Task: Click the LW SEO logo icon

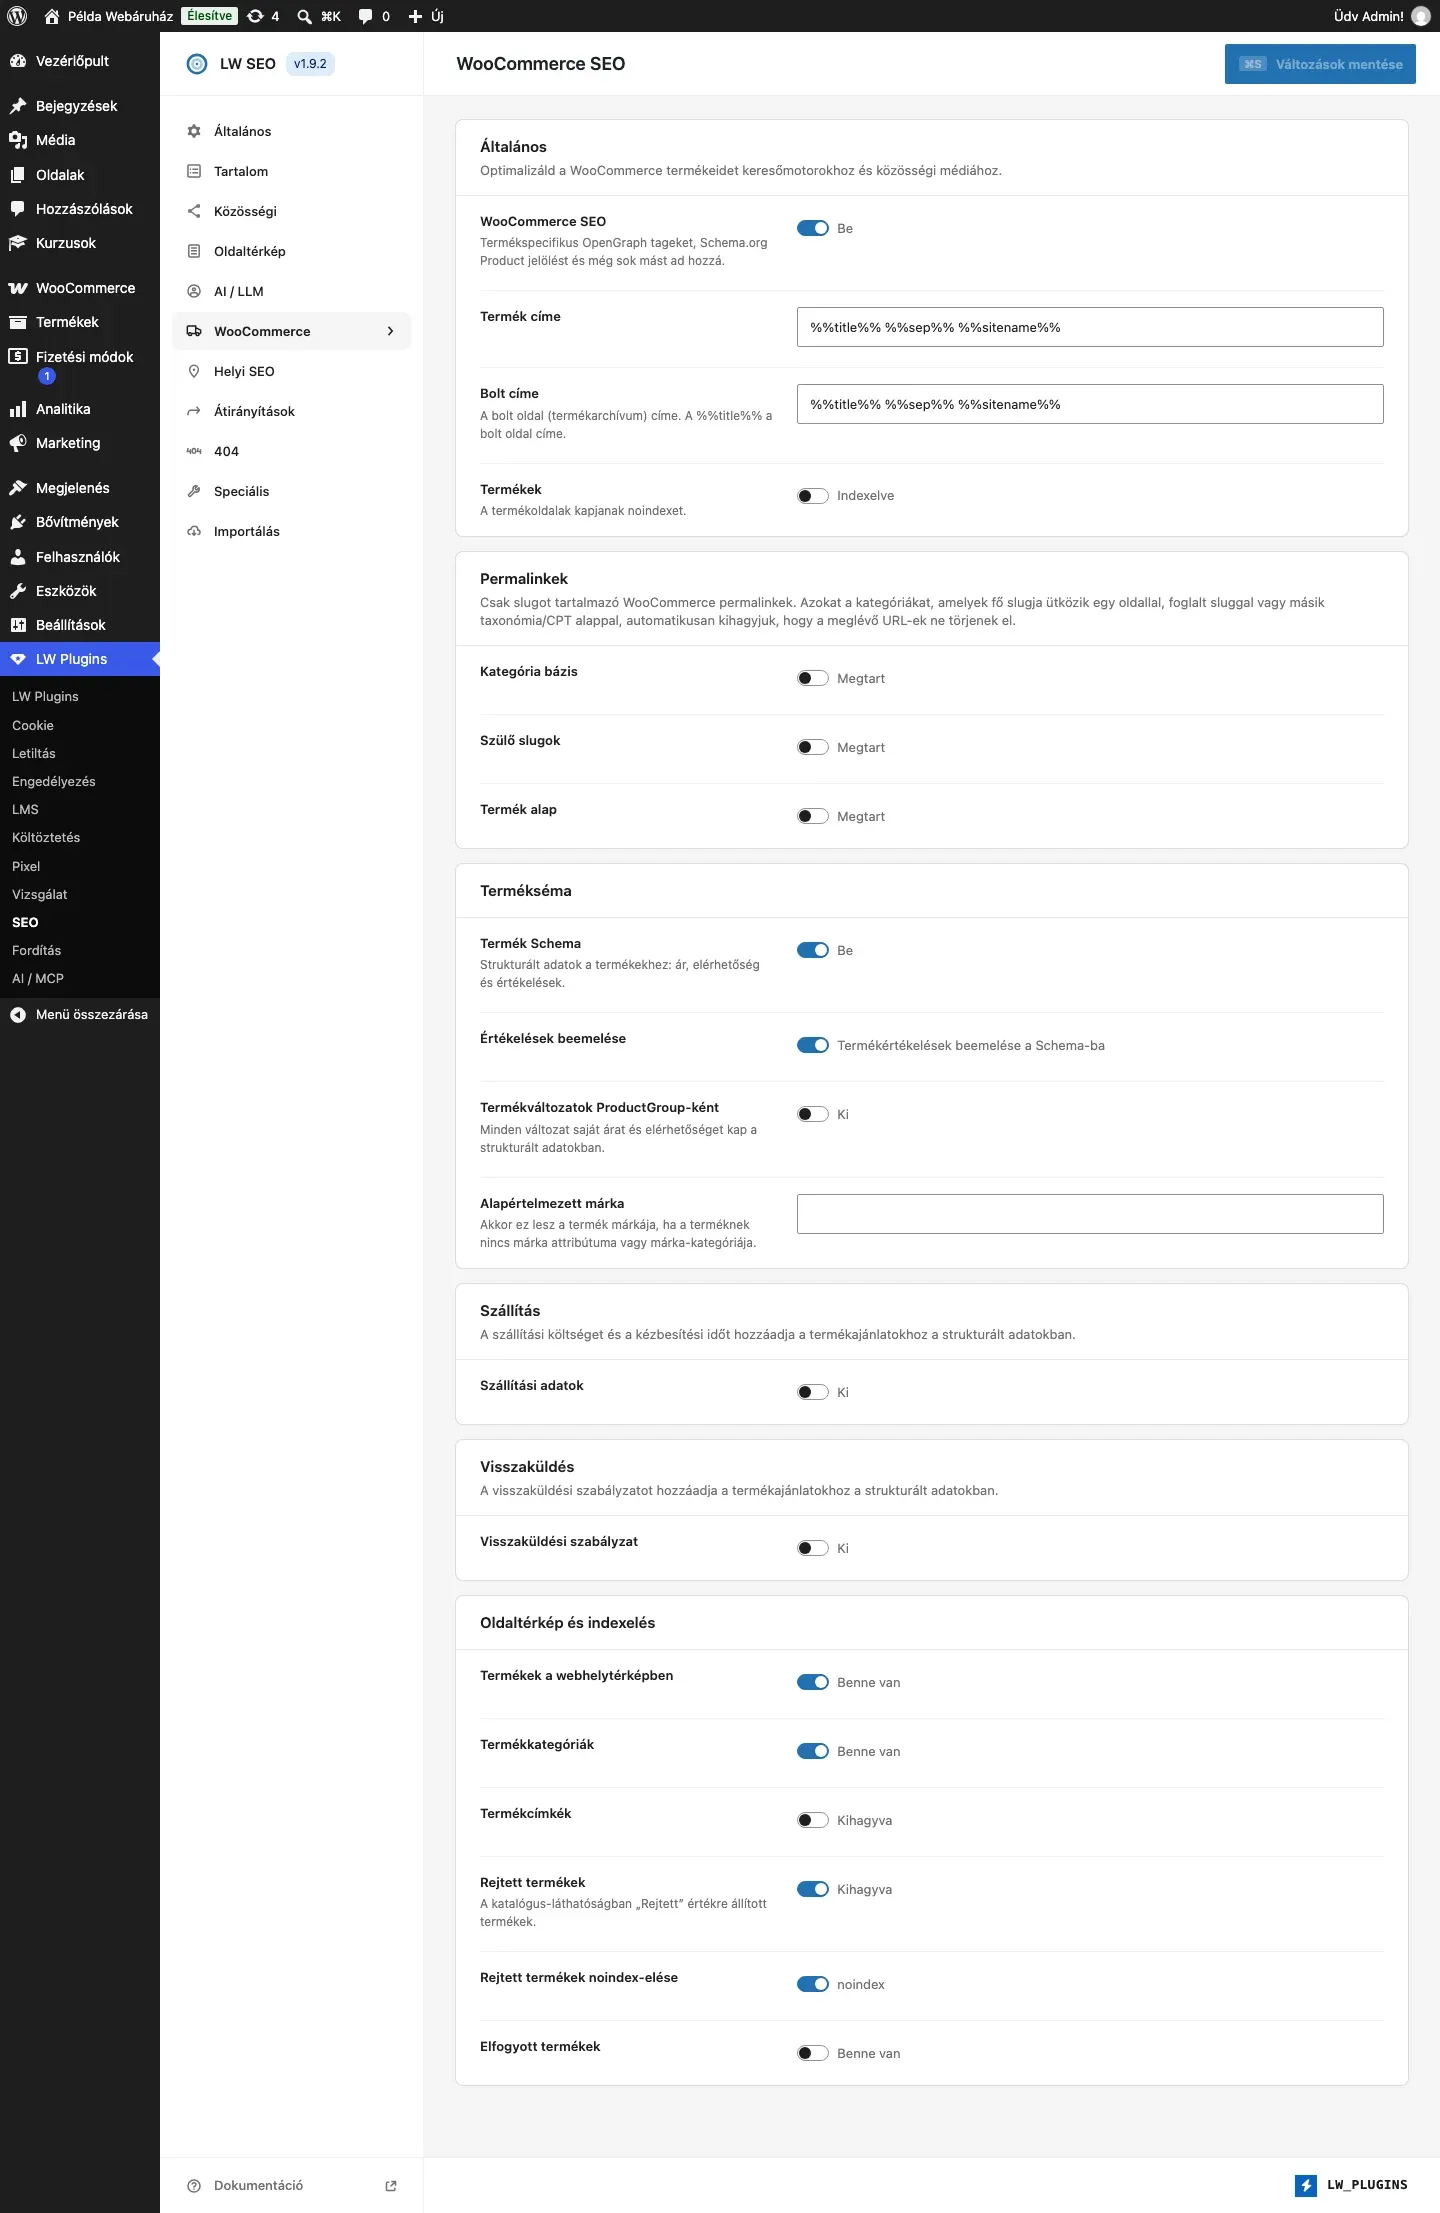Action: pyautogui.click(x=197, y=64)
